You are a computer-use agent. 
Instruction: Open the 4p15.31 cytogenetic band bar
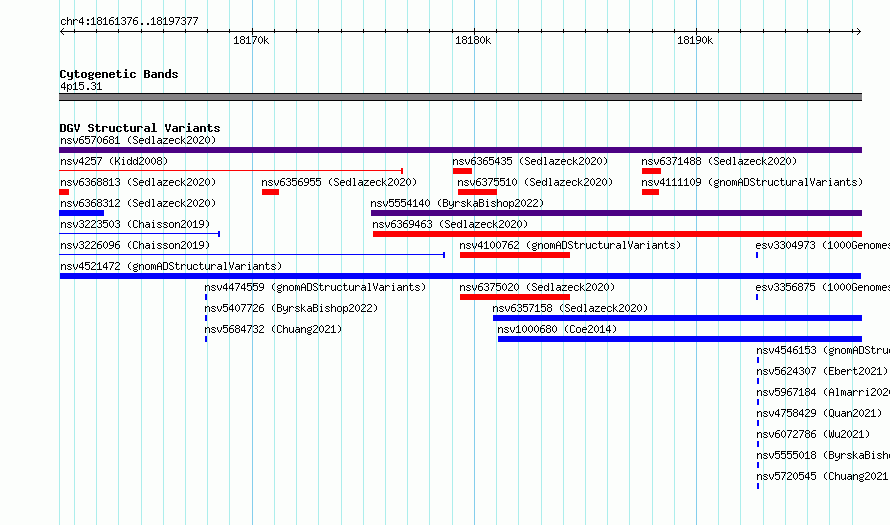coord(460,97)
